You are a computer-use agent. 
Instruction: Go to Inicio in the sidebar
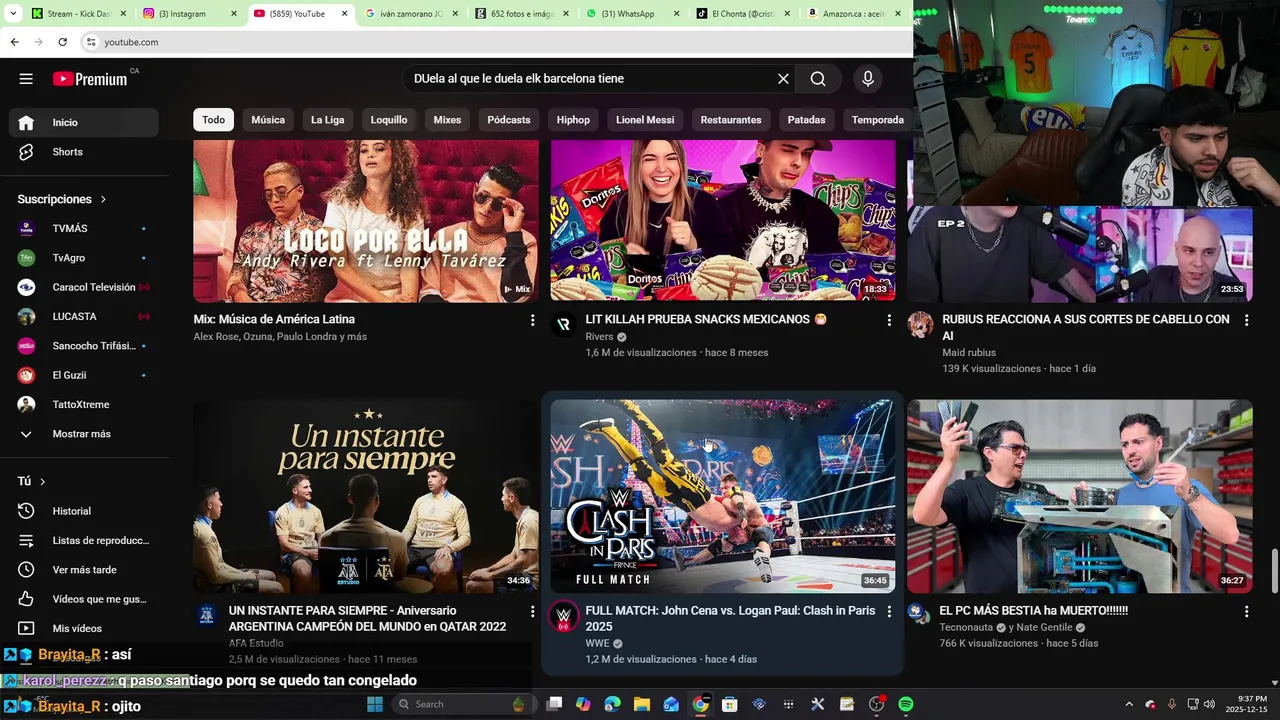(84, 122)
